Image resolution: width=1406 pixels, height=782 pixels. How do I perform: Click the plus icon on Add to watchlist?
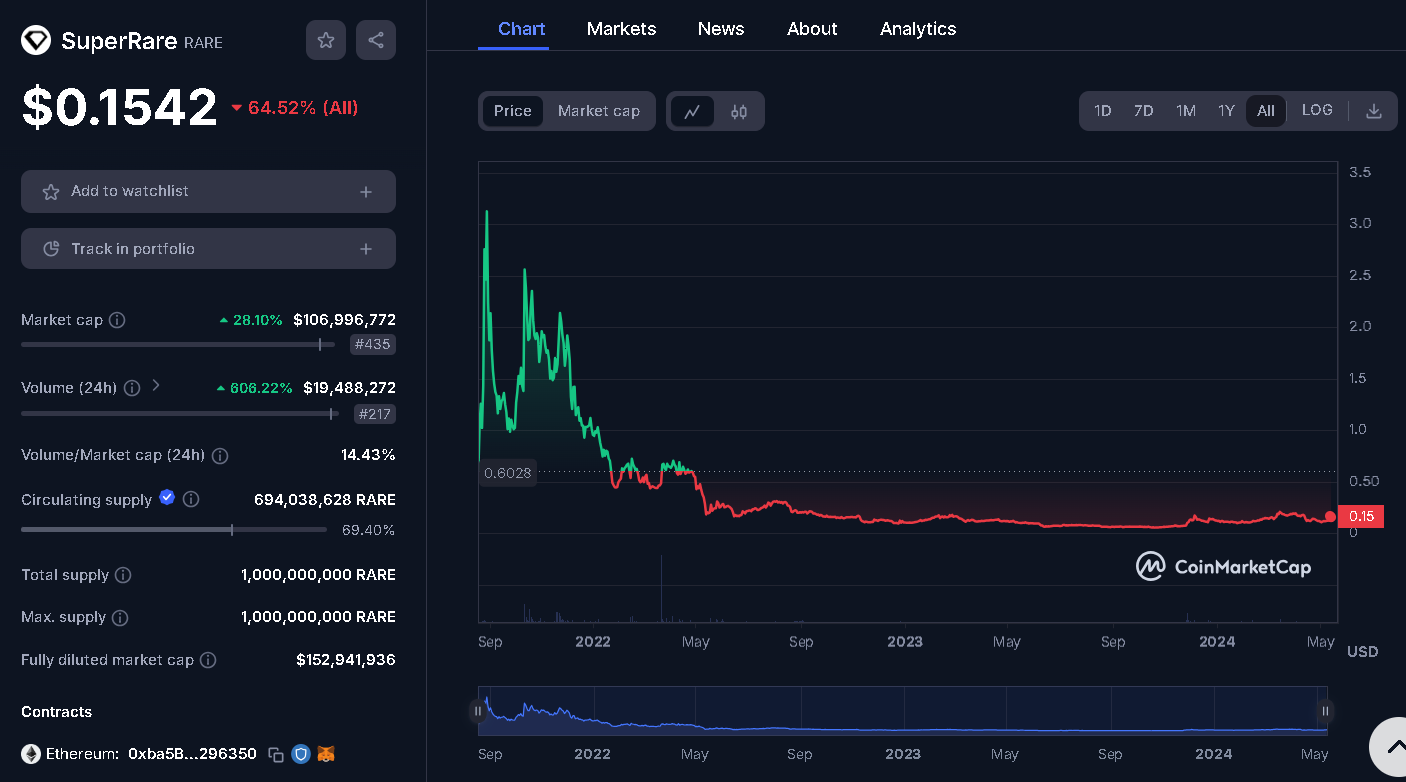click(x=366, y=192)
